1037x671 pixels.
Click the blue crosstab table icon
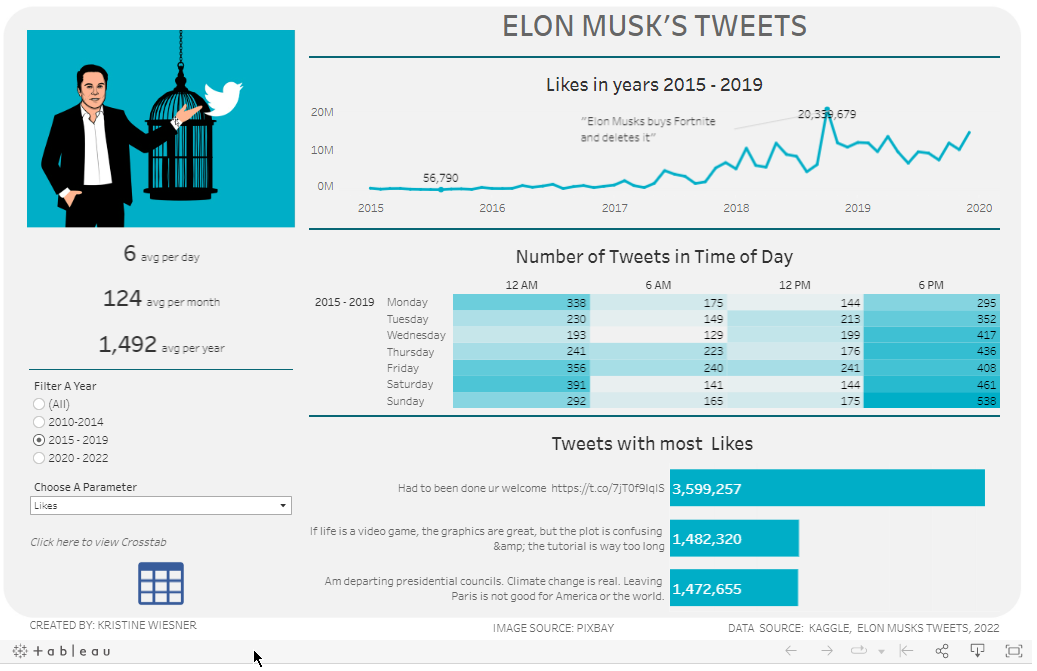pos(160,583)
